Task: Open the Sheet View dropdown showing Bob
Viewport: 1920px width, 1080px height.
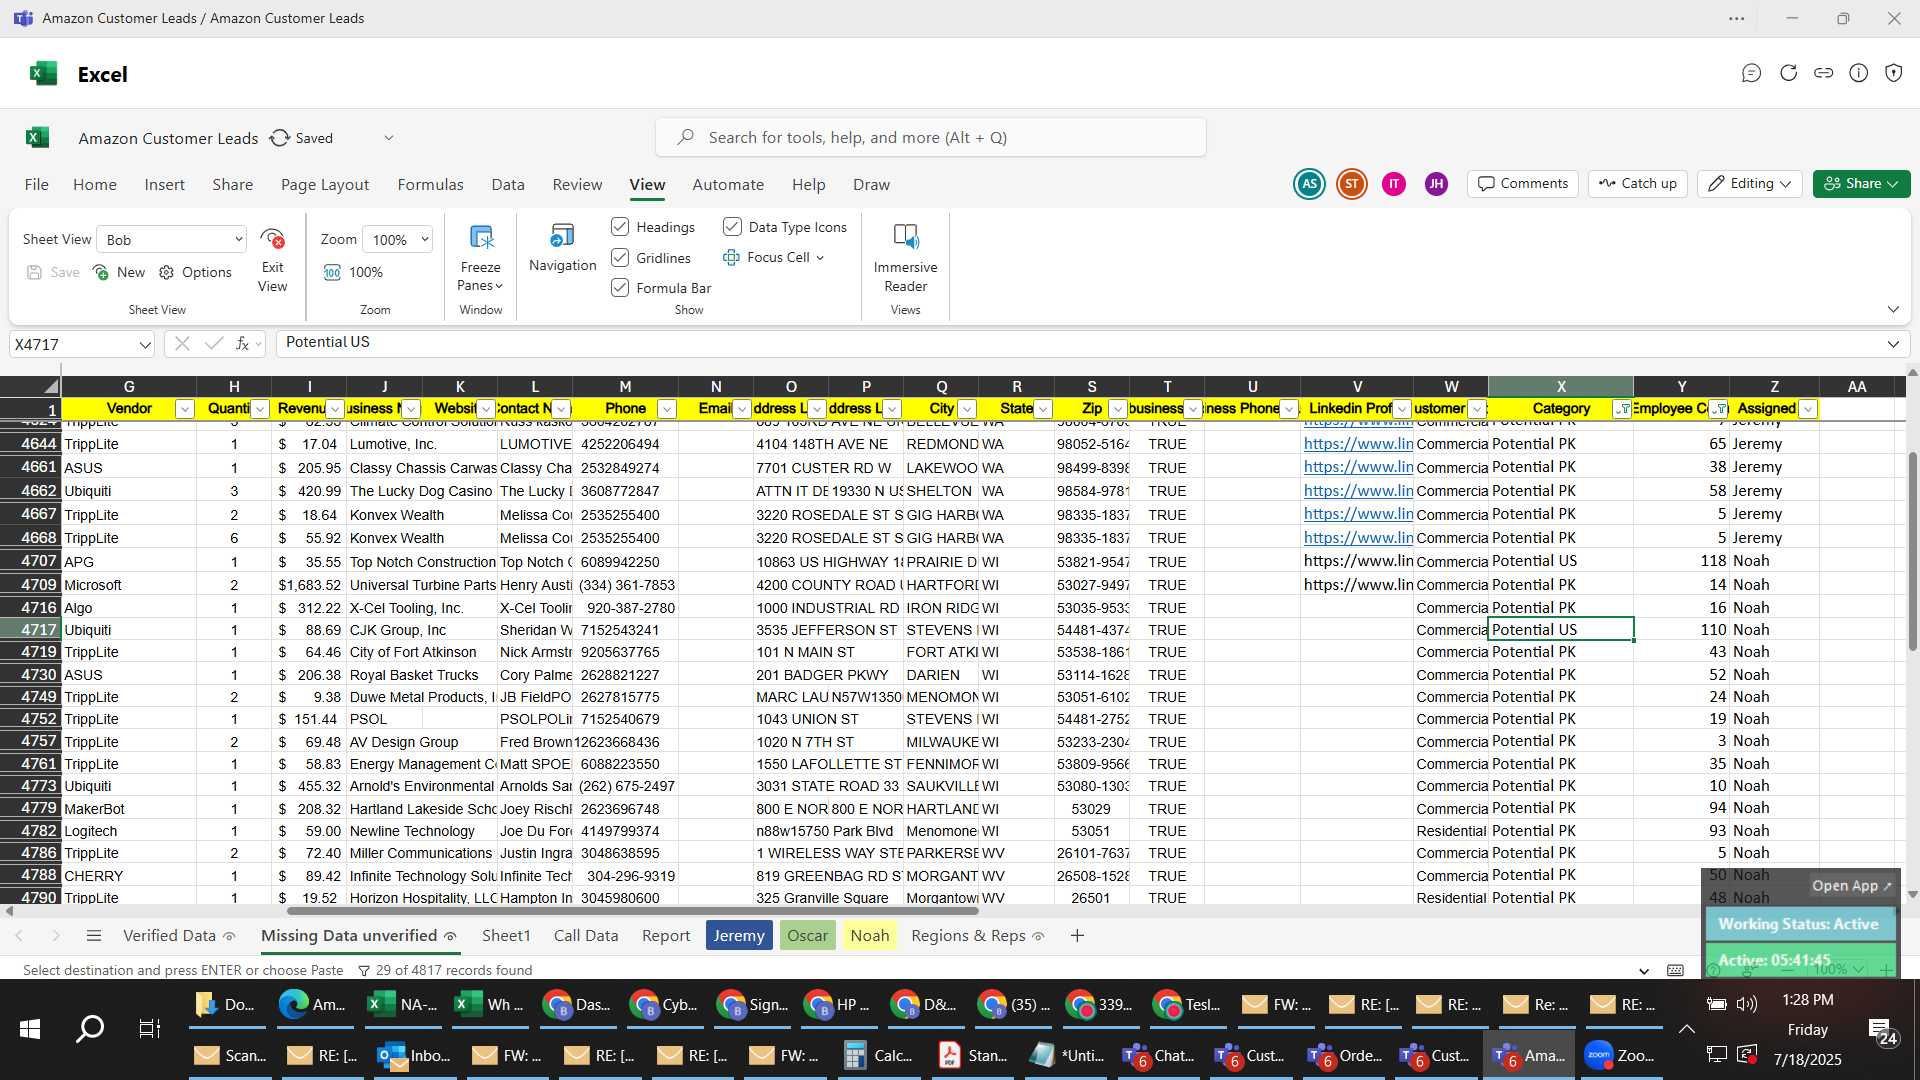Action: (x=171, y=239)
